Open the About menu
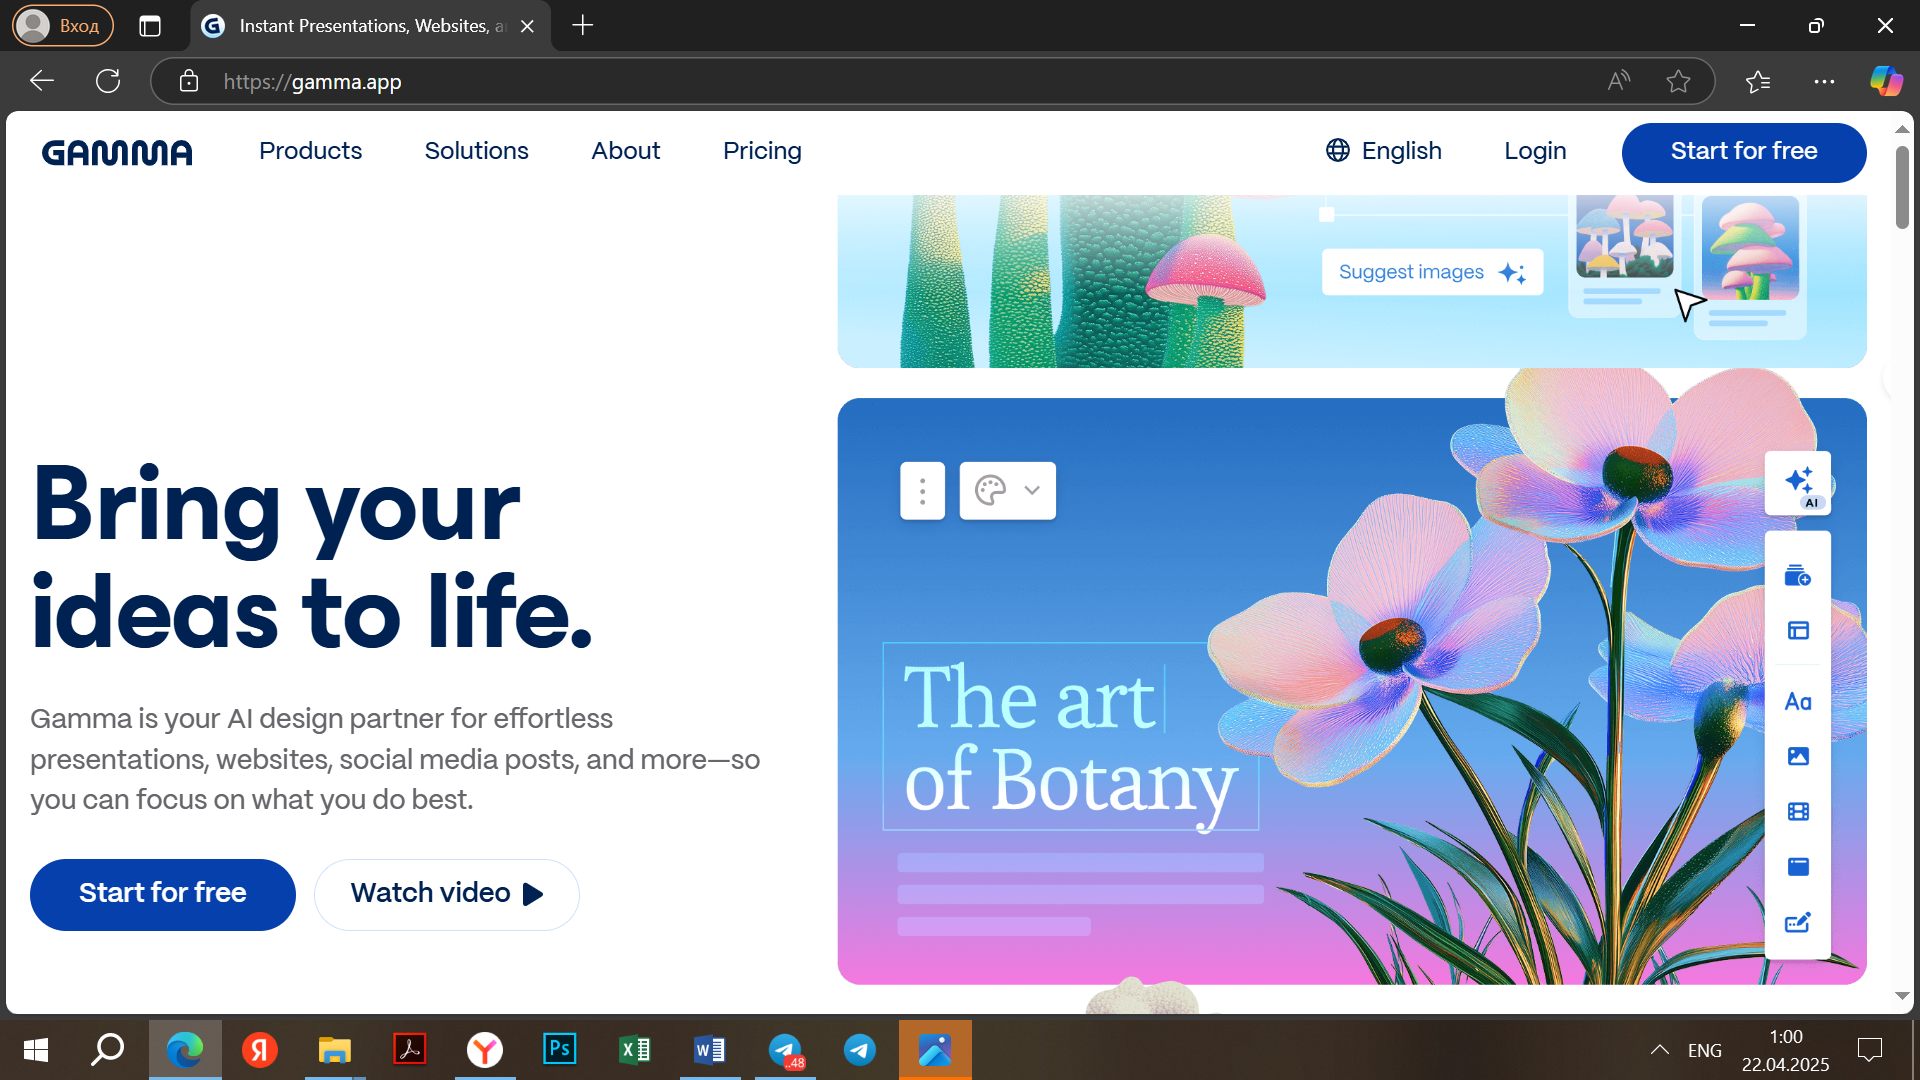Image resolution: width=1920 pixels, height=1080 pixels. [x=625, y=151]
